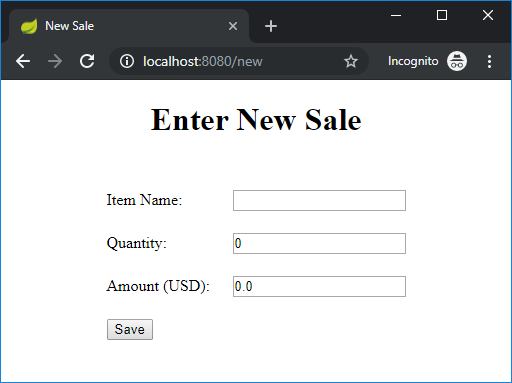Open site information icon in address bar

pyautogui.click(x=127, y=61)
